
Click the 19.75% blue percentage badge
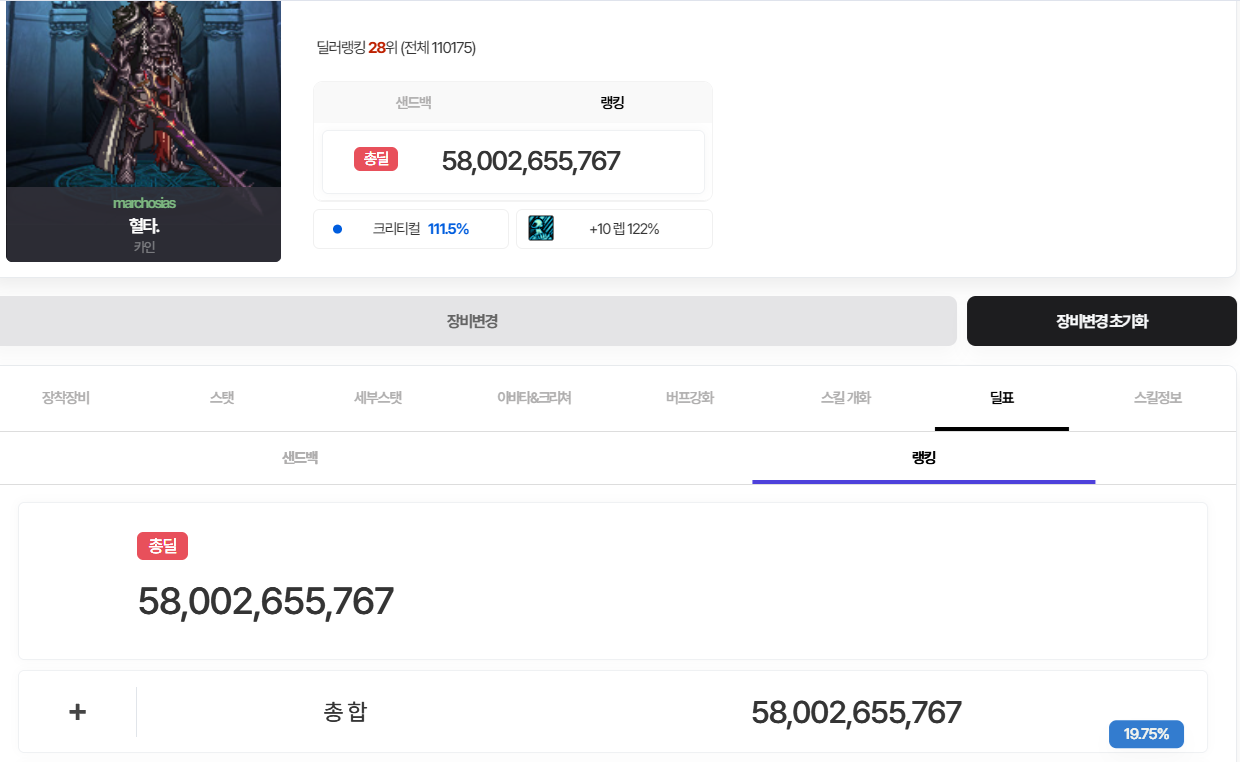coord(1146,734)
